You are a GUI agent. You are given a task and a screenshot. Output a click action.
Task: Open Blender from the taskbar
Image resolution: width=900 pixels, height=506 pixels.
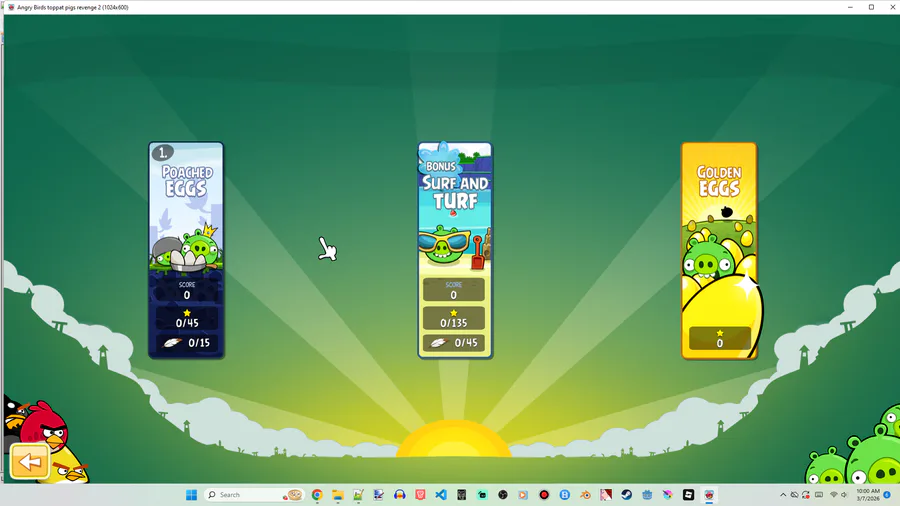[585, 495]
